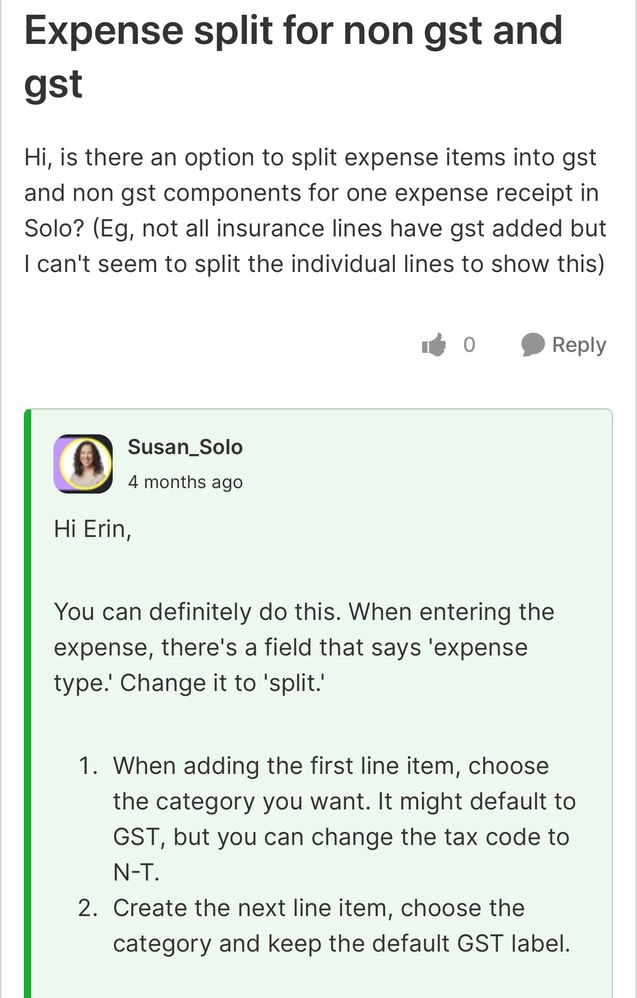Open Susan_Solo's profile avatar
The height and width of the screenshot is (998, 637).
82,463
